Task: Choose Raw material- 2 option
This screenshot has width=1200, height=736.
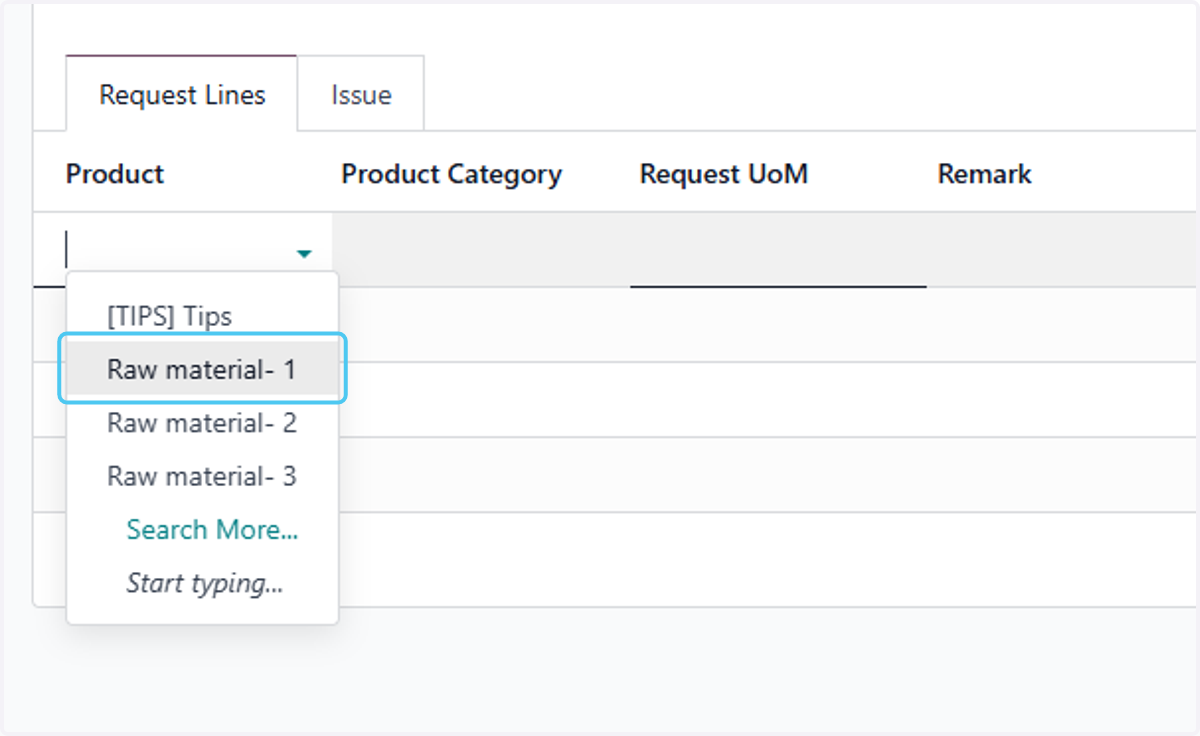Action: coord(202,423)
